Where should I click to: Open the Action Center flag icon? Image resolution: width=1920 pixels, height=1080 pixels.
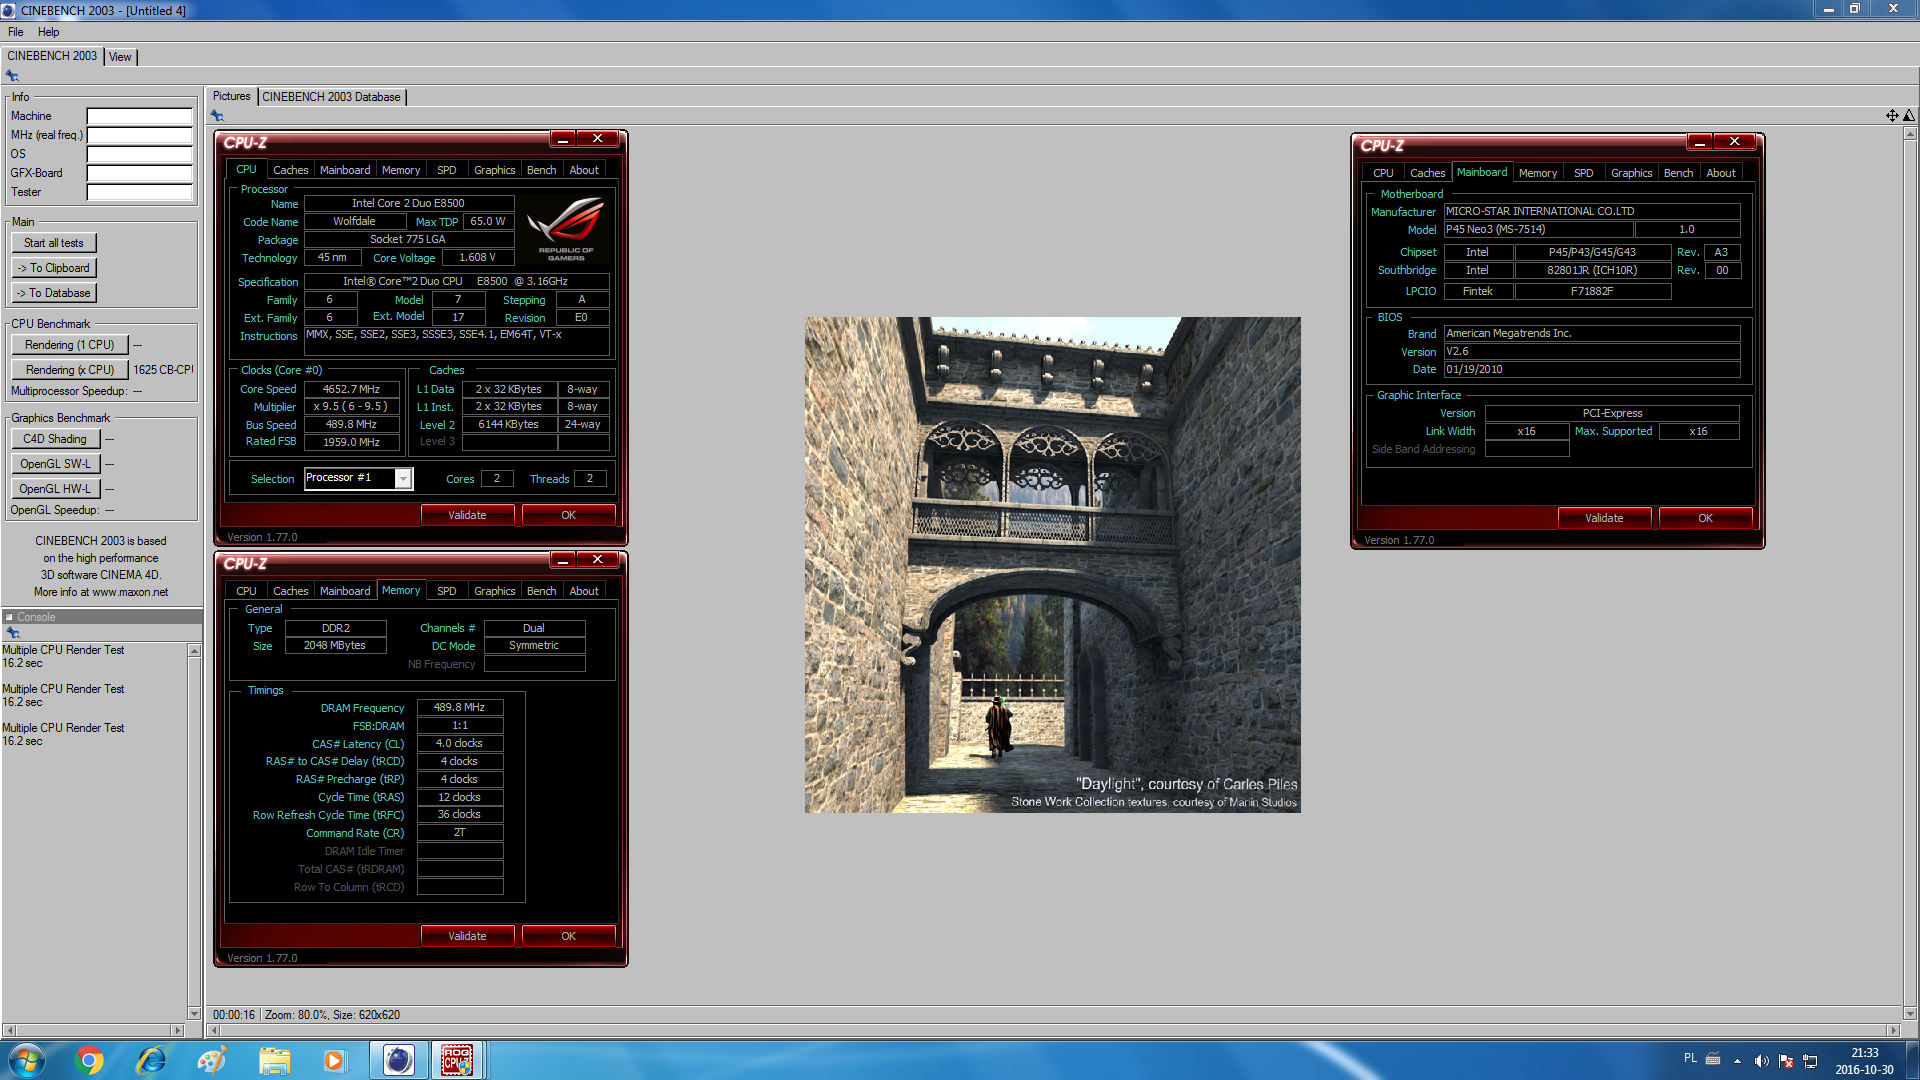click(x=1786, y=1061)
